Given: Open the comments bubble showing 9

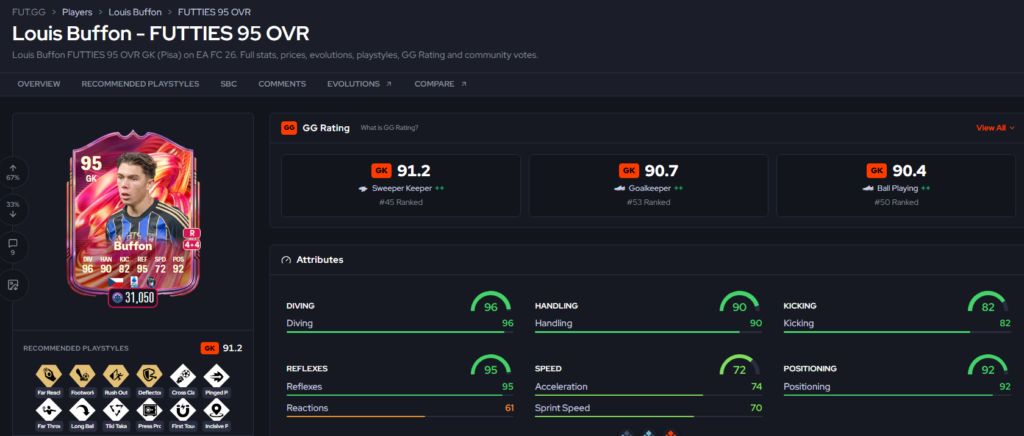Looking at the screenshot, I should (x=13, y=247).
